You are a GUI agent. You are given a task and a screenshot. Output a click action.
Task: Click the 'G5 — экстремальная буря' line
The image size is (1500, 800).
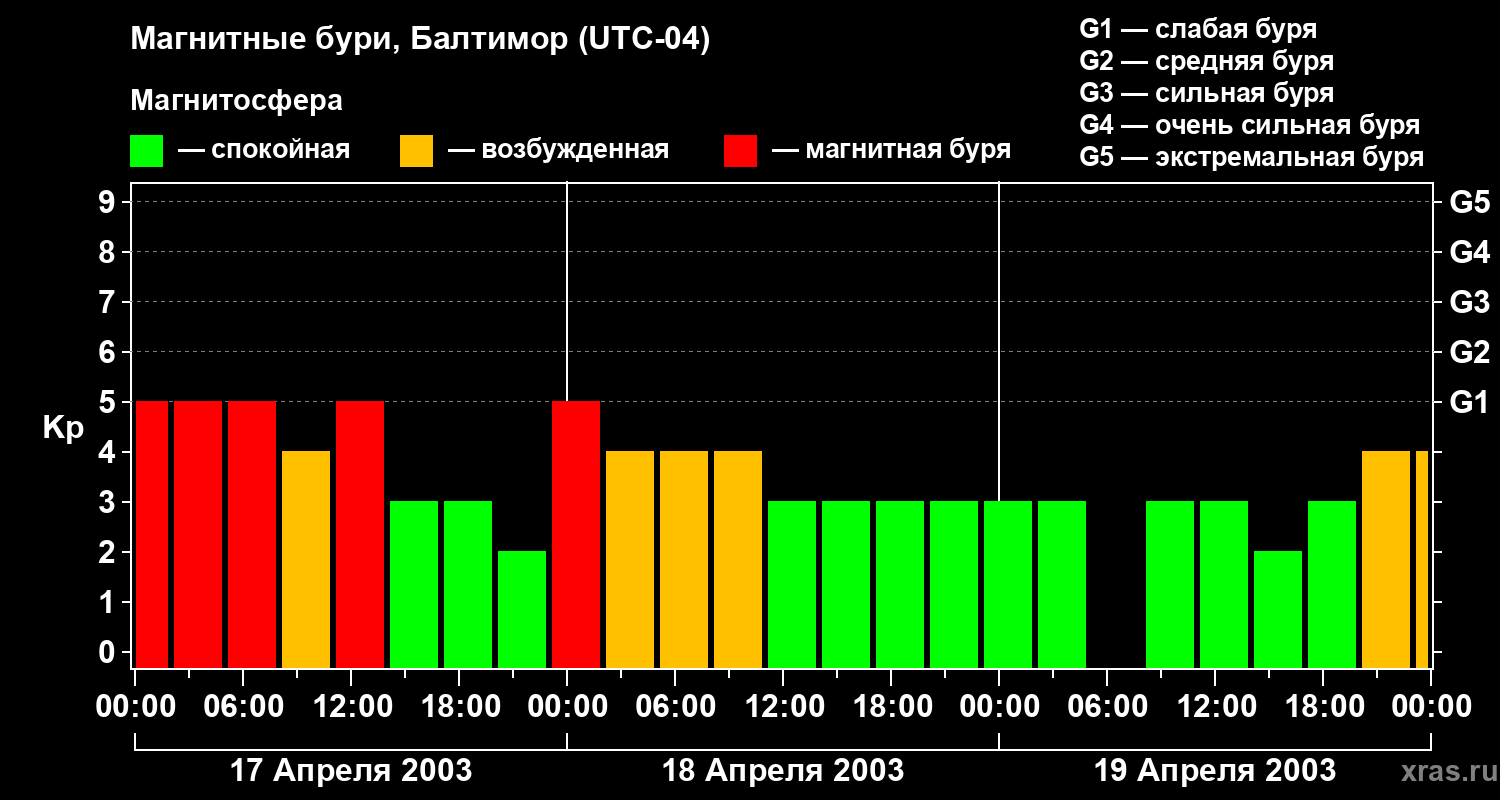1252,157
